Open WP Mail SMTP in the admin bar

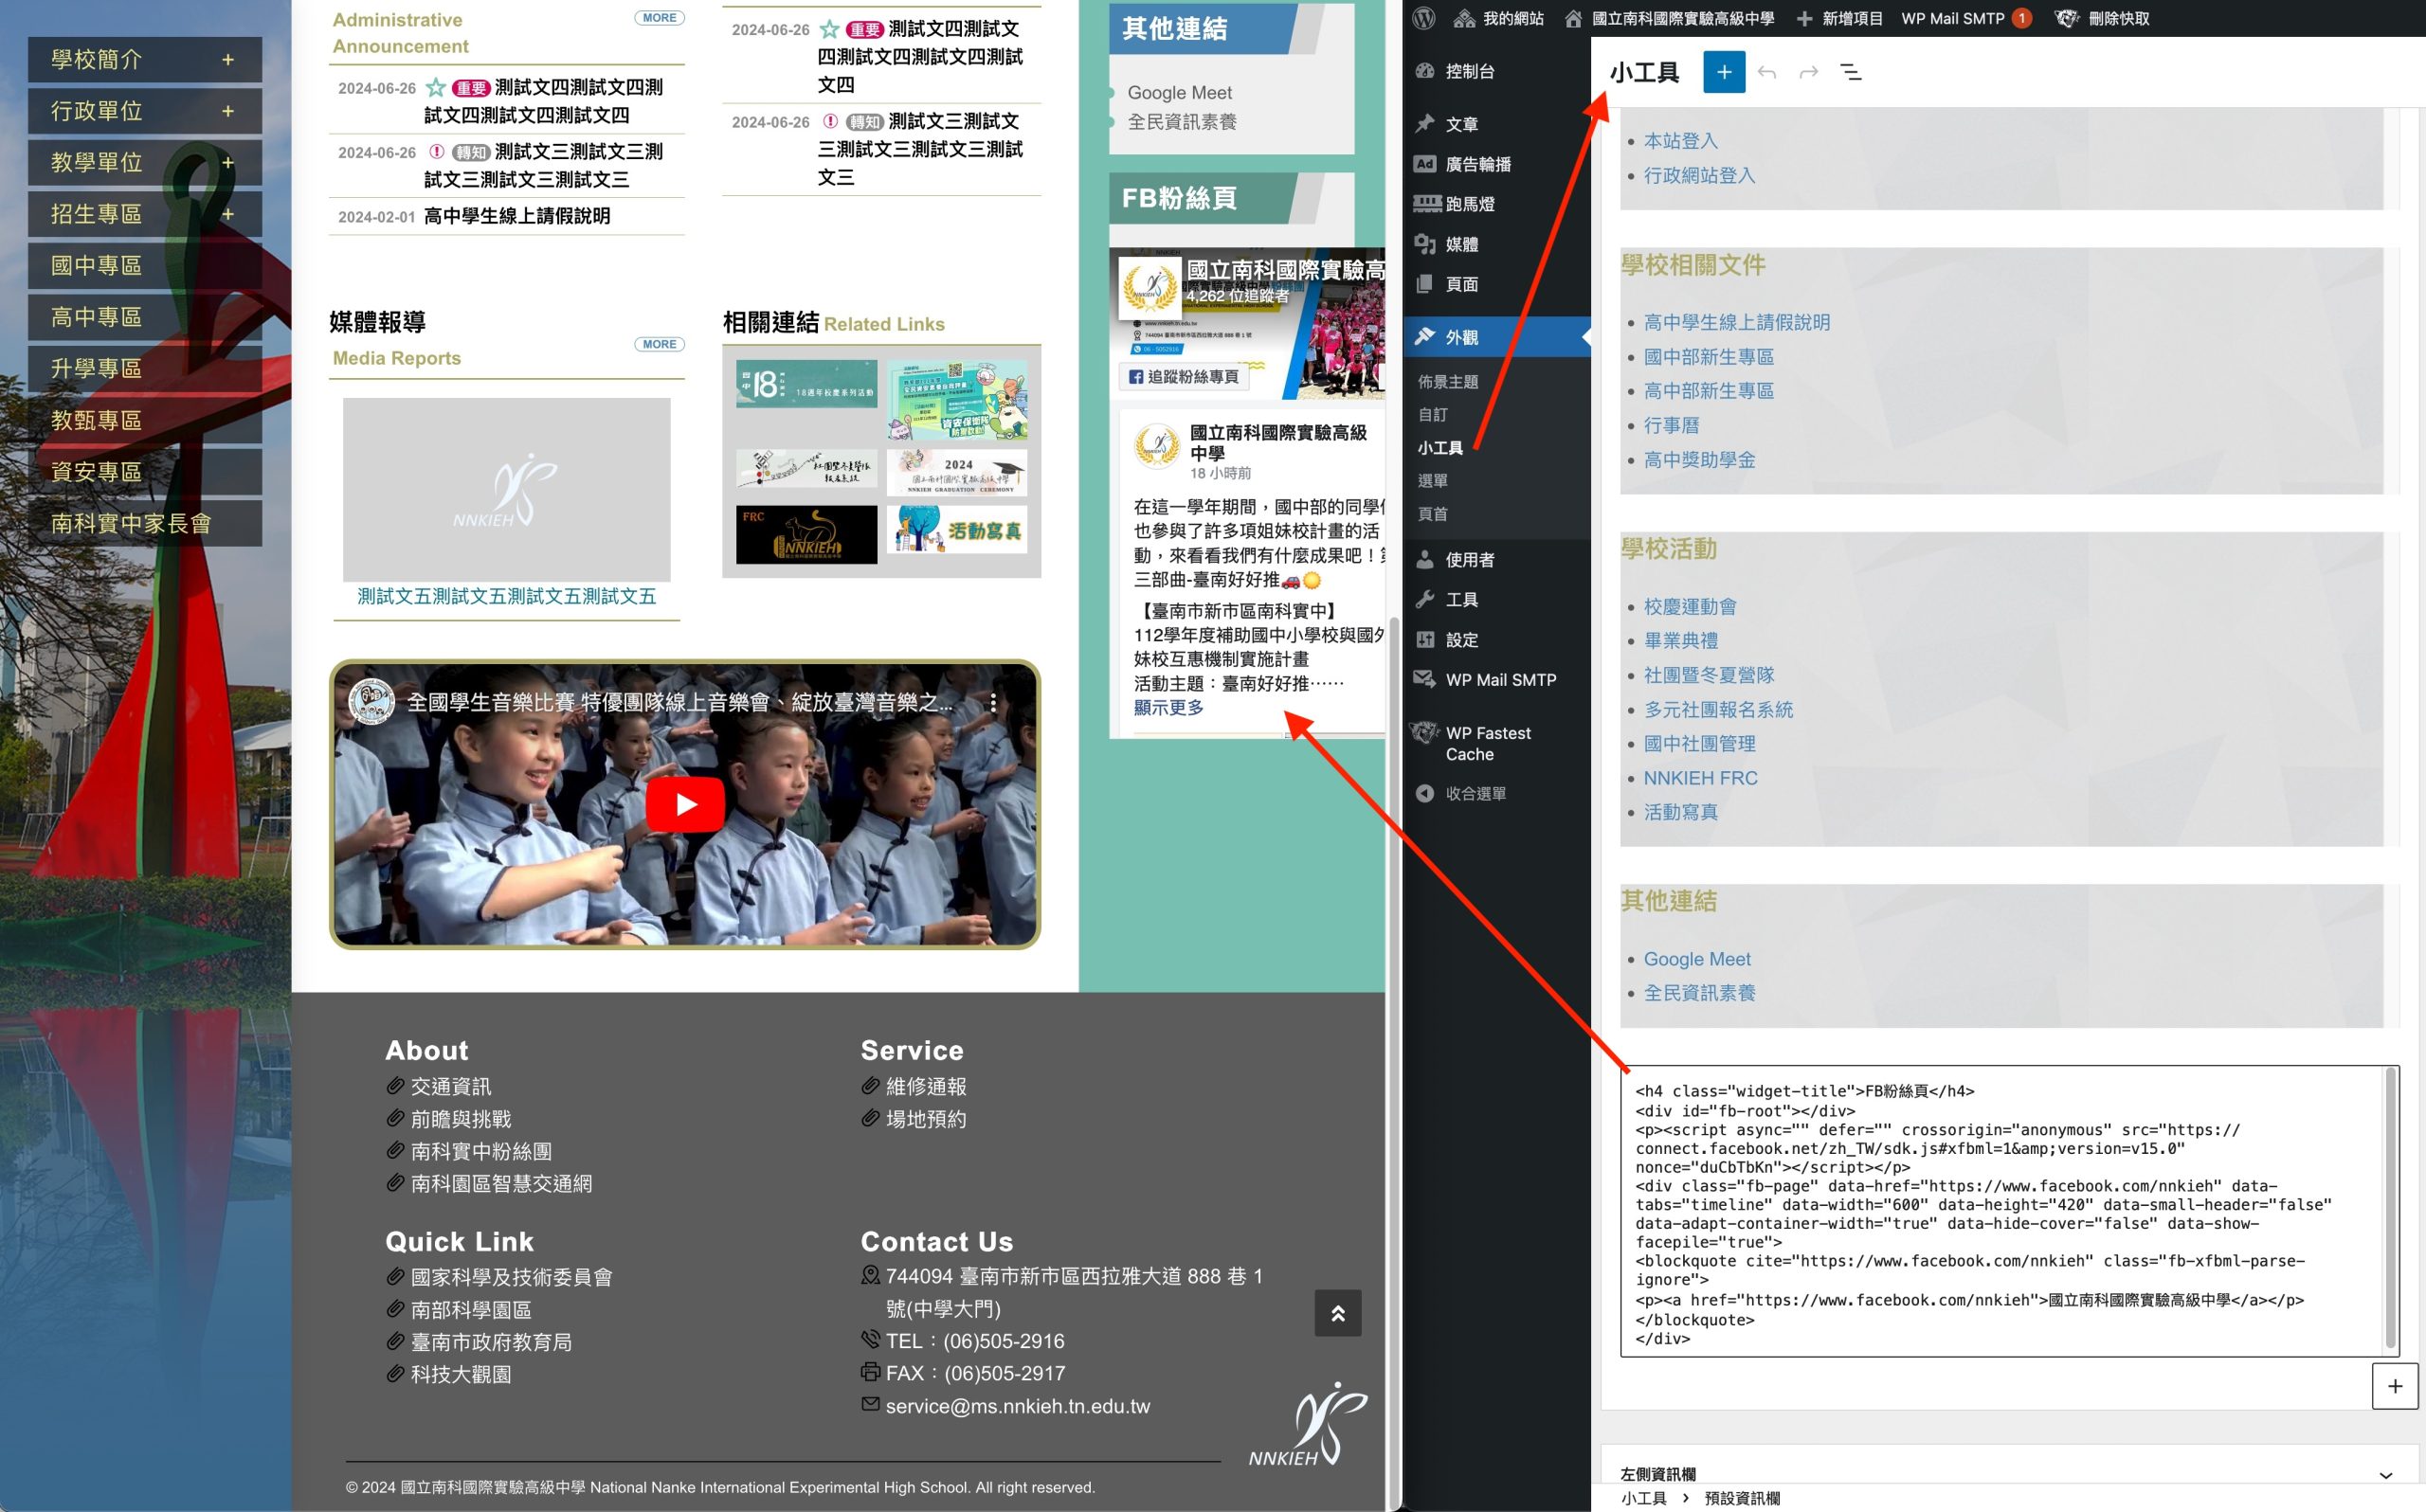click(1965, 18)
